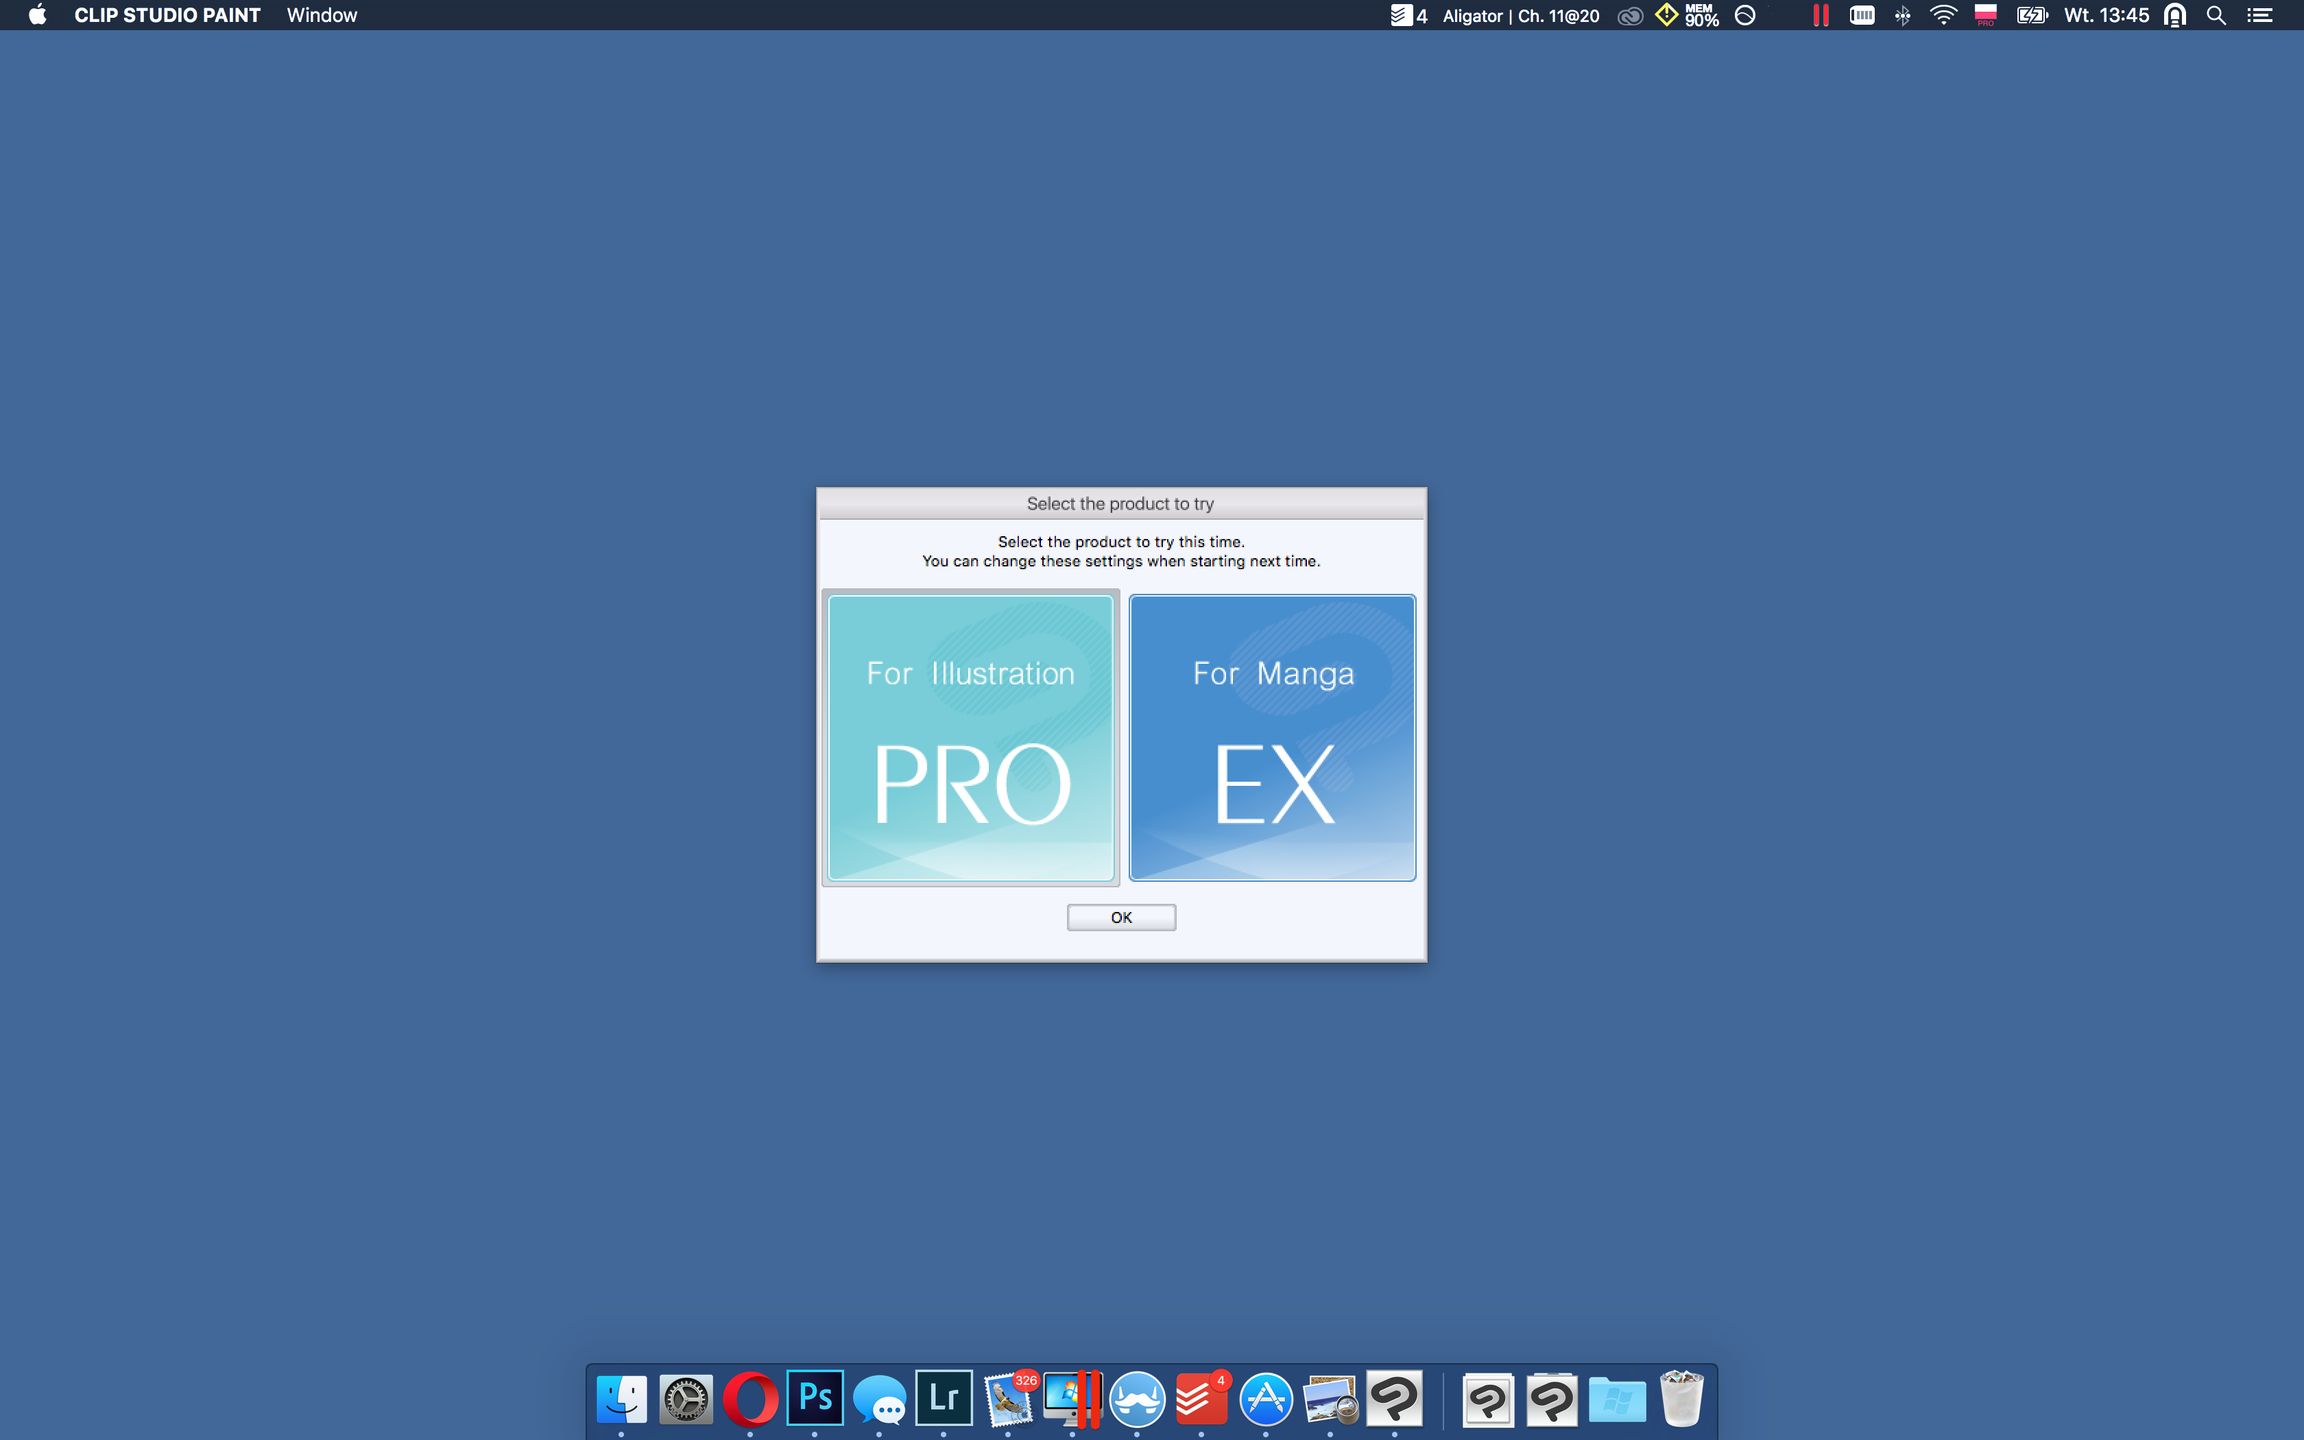Open the Apple menu

pos(37,15)
